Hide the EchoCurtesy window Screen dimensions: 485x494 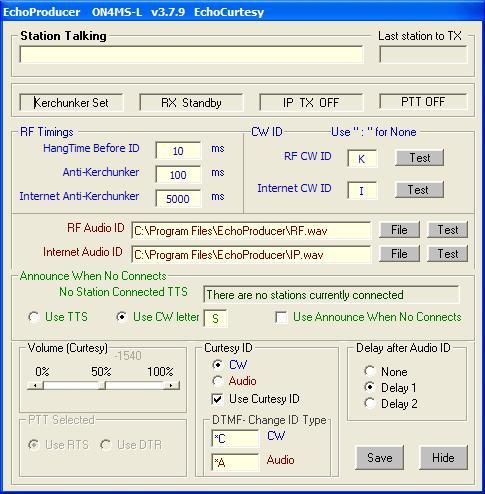coord(443,458)
